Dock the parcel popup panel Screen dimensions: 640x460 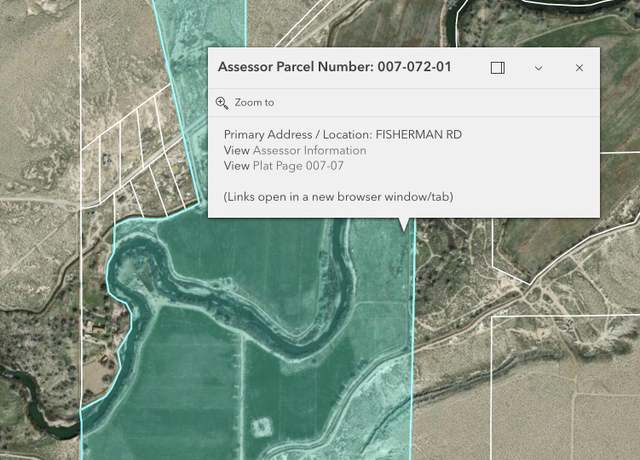pyautogui.click(x=498, y=68)
